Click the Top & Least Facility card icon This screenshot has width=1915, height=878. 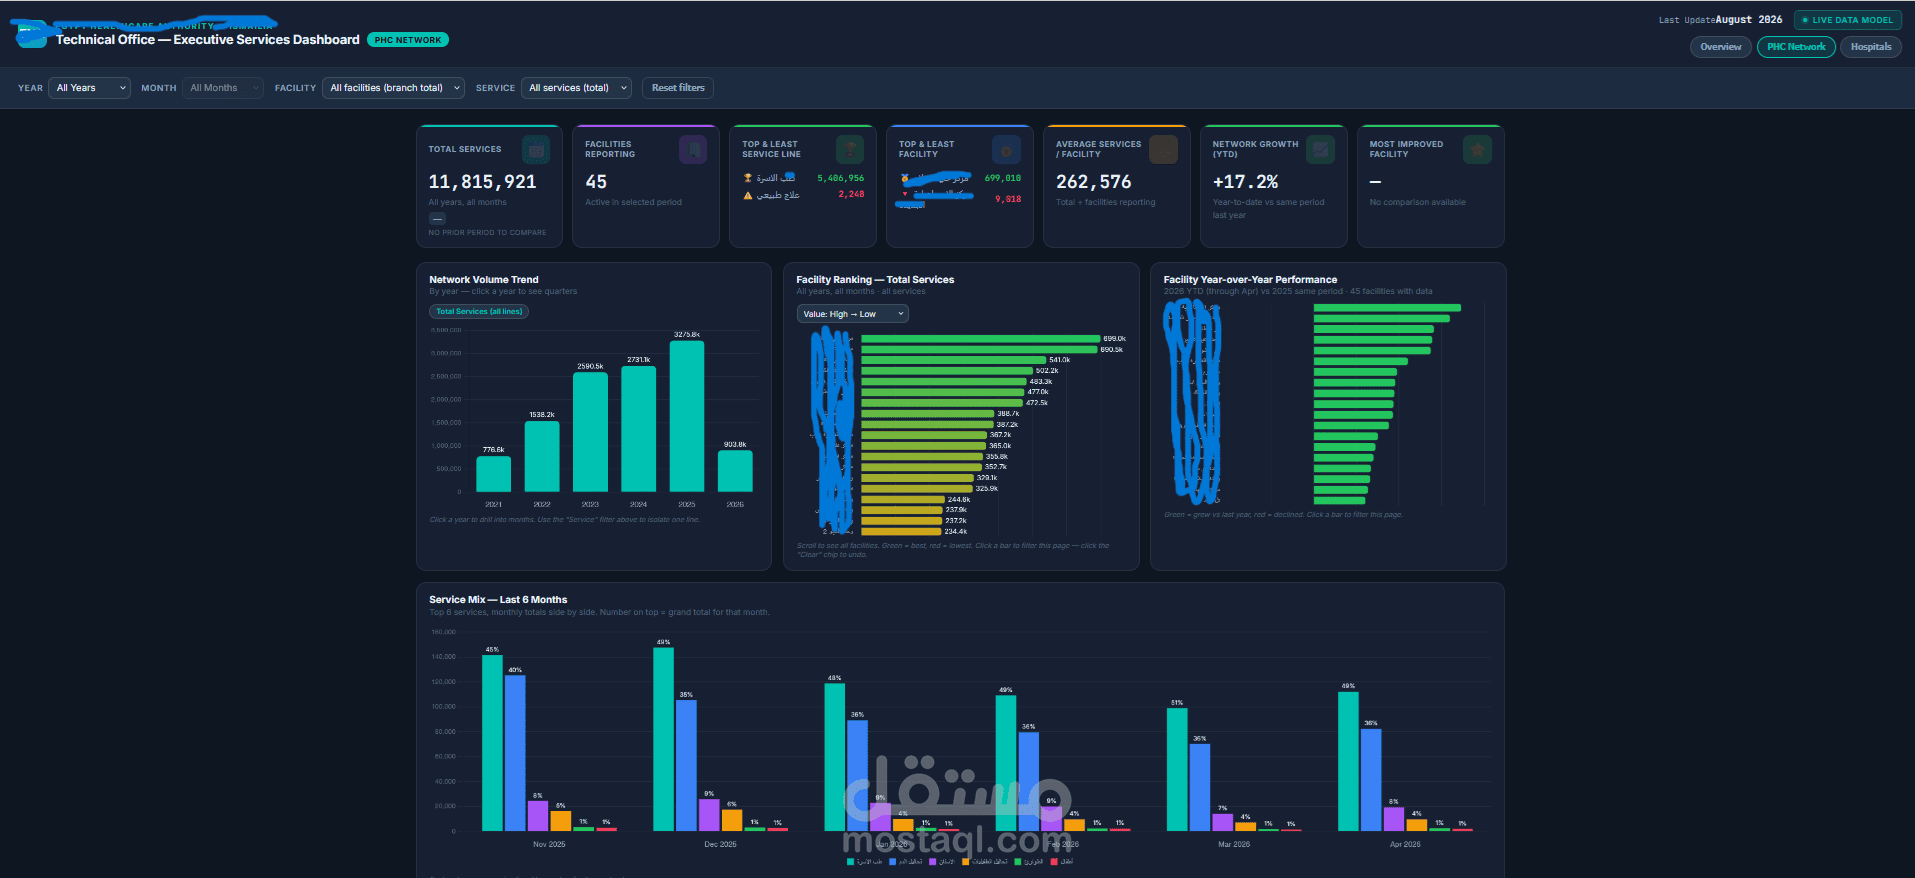[x=1006, y=150]
